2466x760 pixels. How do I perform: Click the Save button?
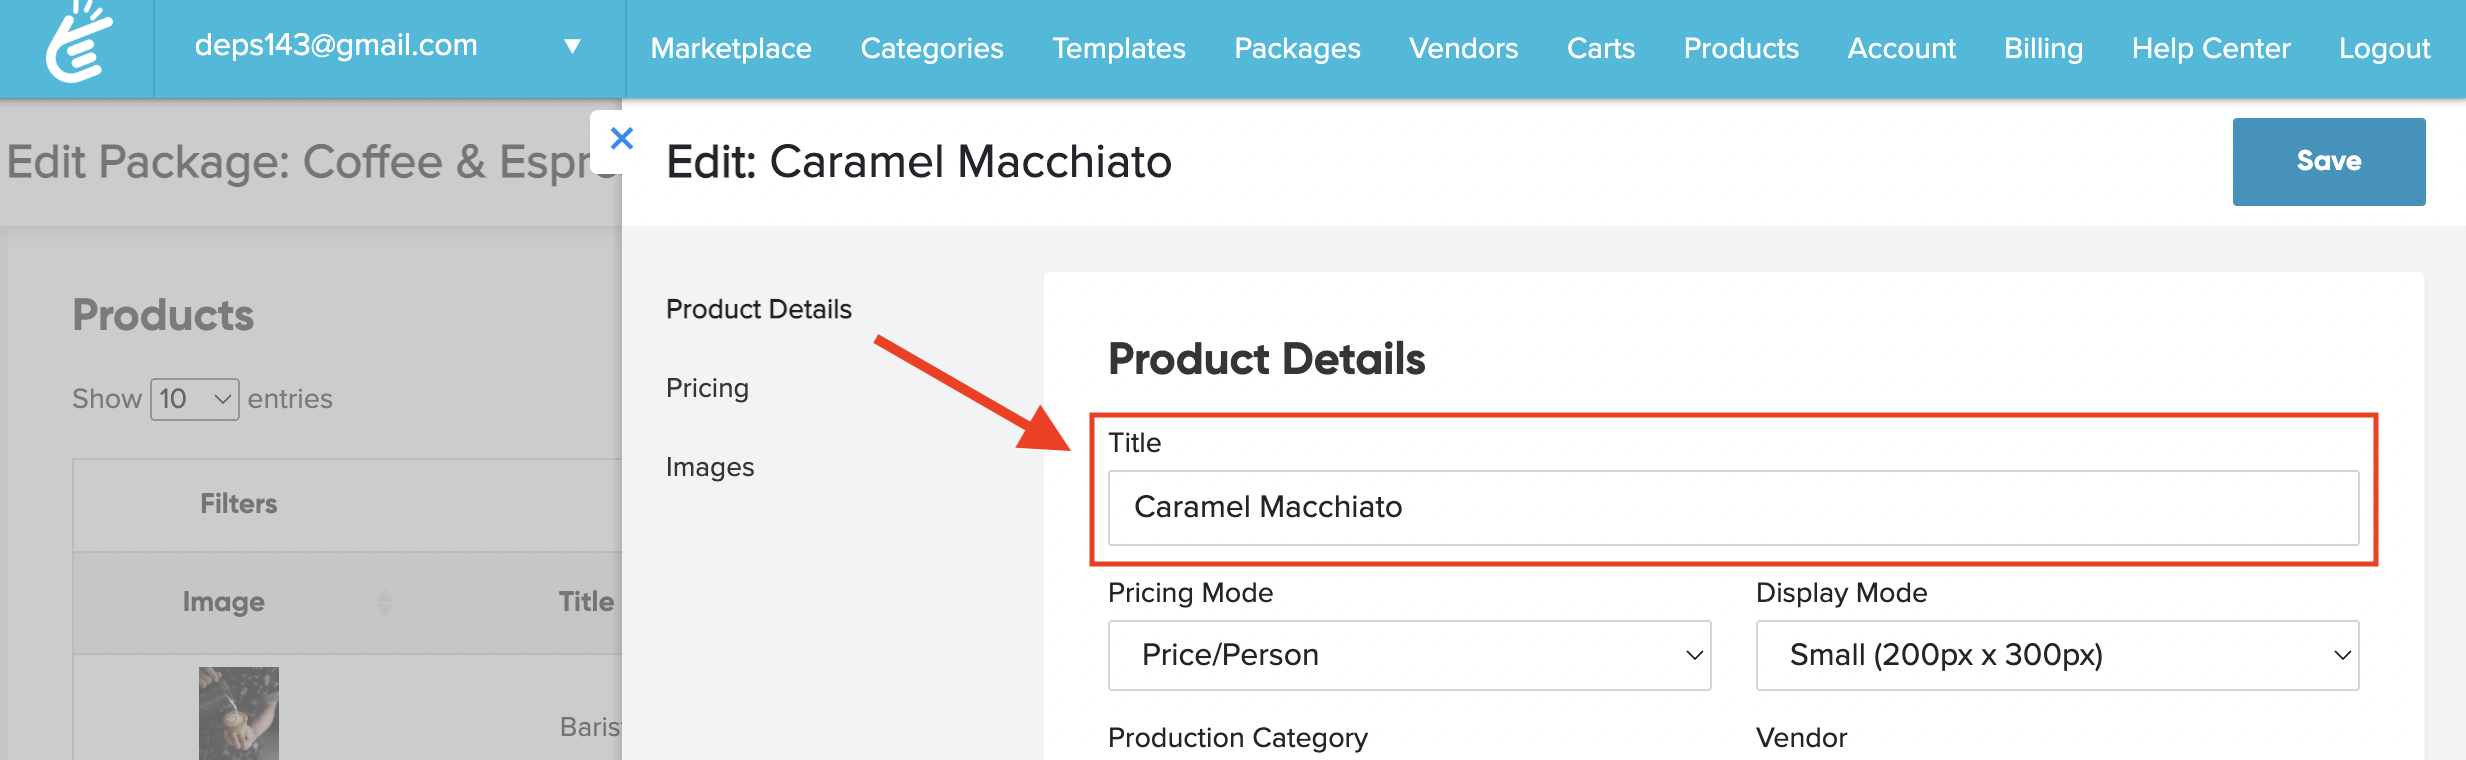coord(2328,161)
